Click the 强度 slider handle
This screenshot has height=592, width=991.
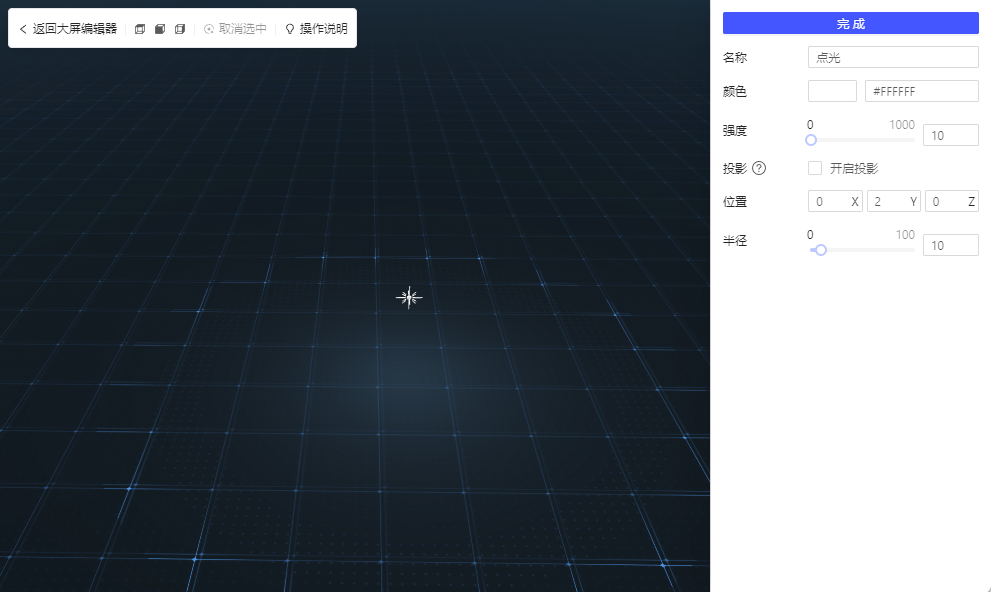[811, 140]
